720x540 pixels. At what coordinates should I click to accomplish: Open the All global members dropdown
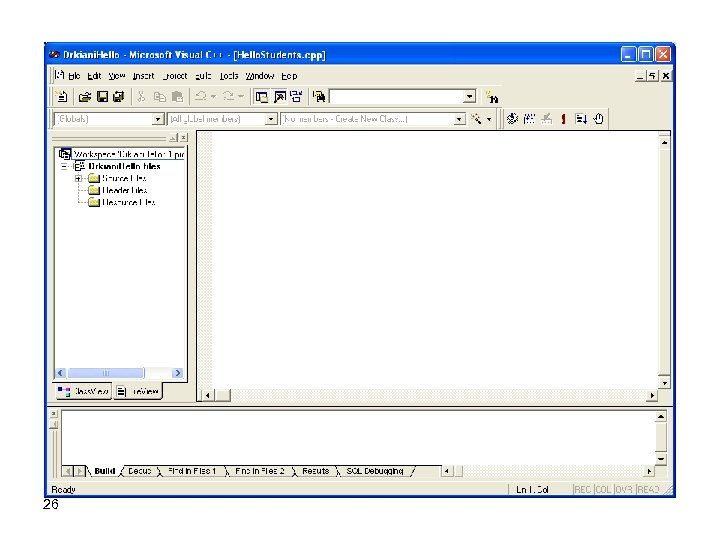click(x=271, y=119)
